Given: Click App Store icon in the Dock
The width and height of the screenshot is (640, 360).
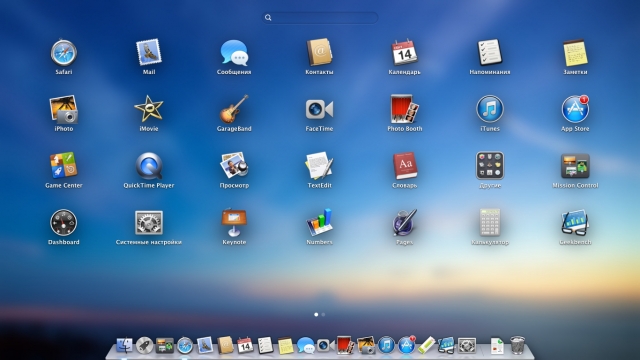Looking at the screenshot, I should pos(406,345).
